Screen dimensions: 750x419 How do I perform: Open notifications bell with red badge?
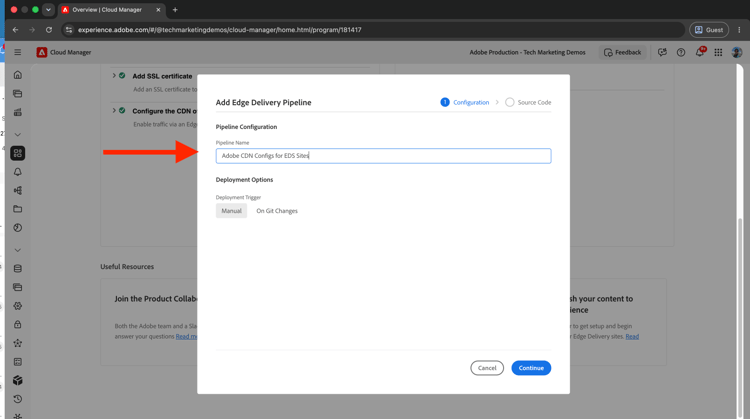pos(700,52)
